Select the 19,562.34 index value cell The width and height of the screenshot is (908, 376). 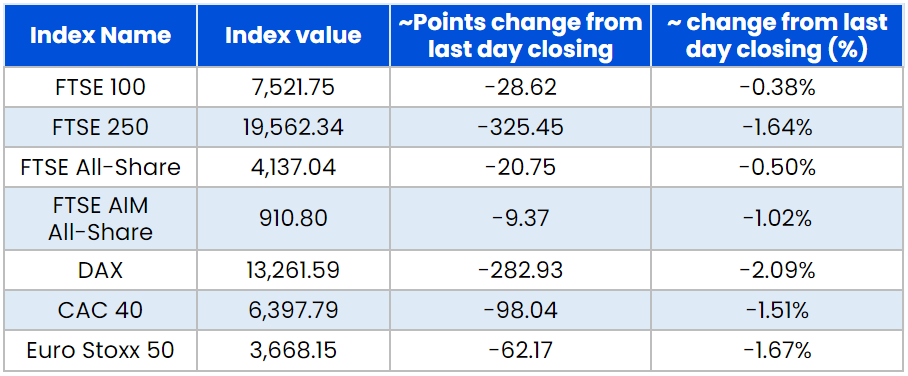[293, 127]
